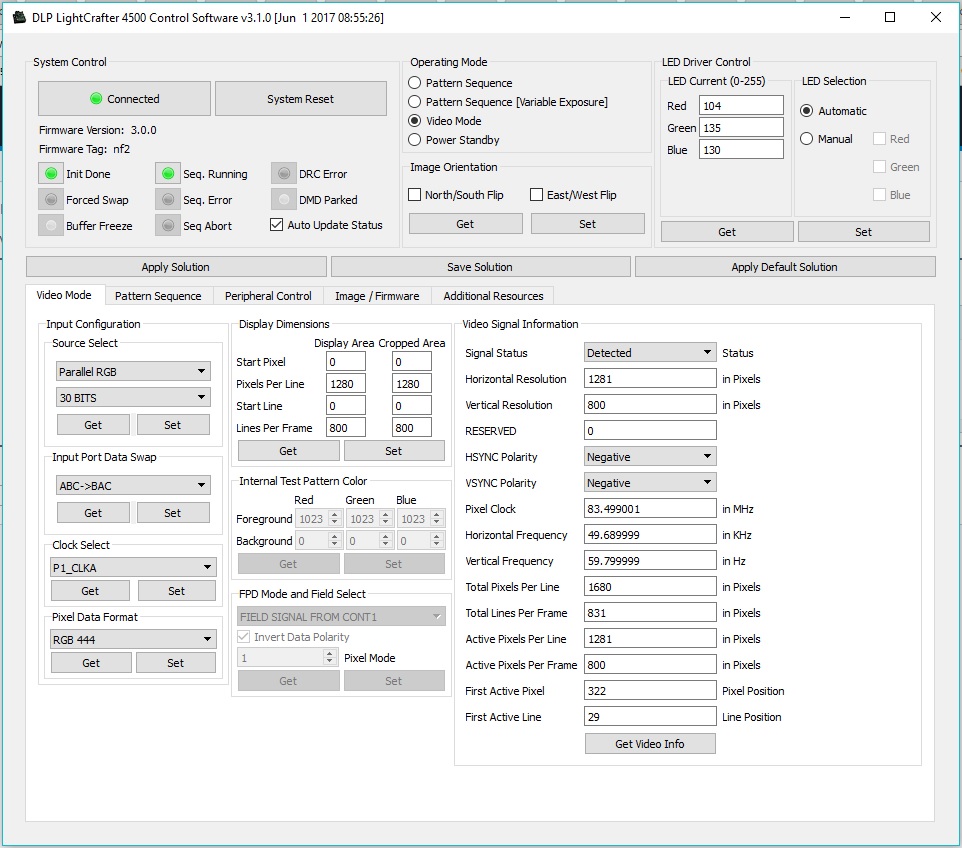
Task: Click the Blue LED current field
Action: click(741, 149)
